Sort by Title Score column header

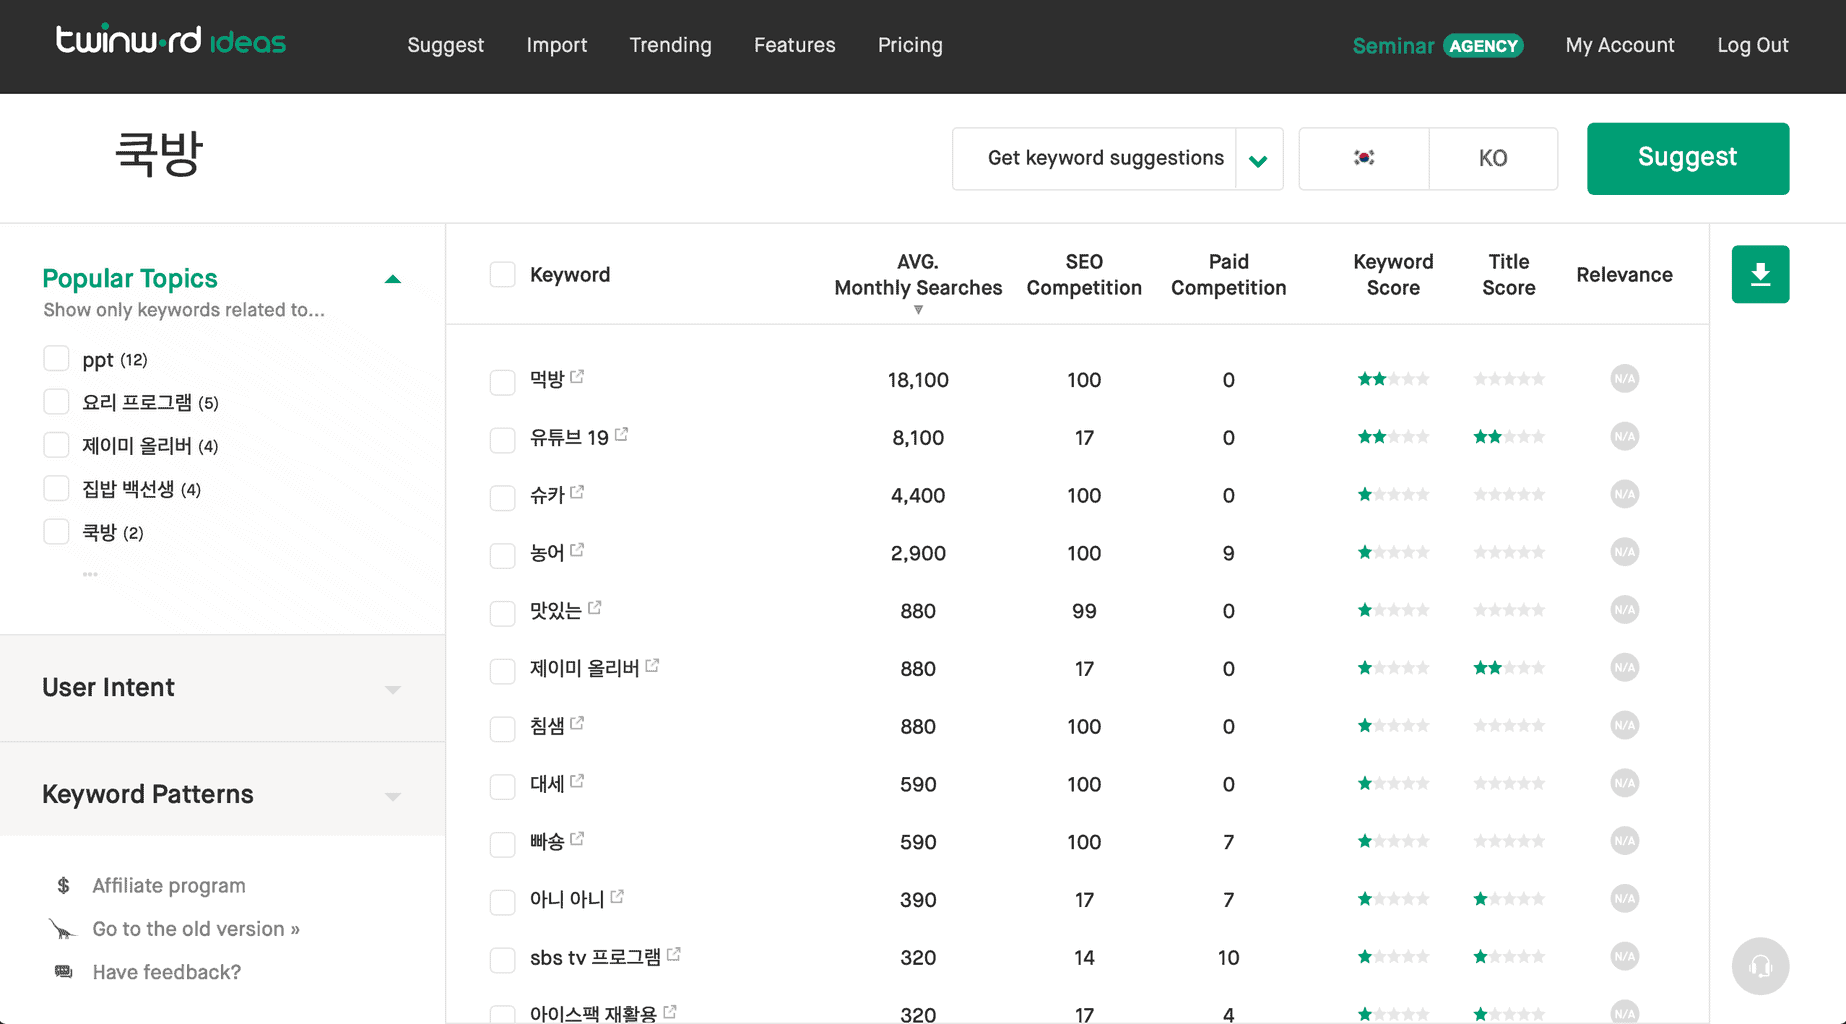1509,274
